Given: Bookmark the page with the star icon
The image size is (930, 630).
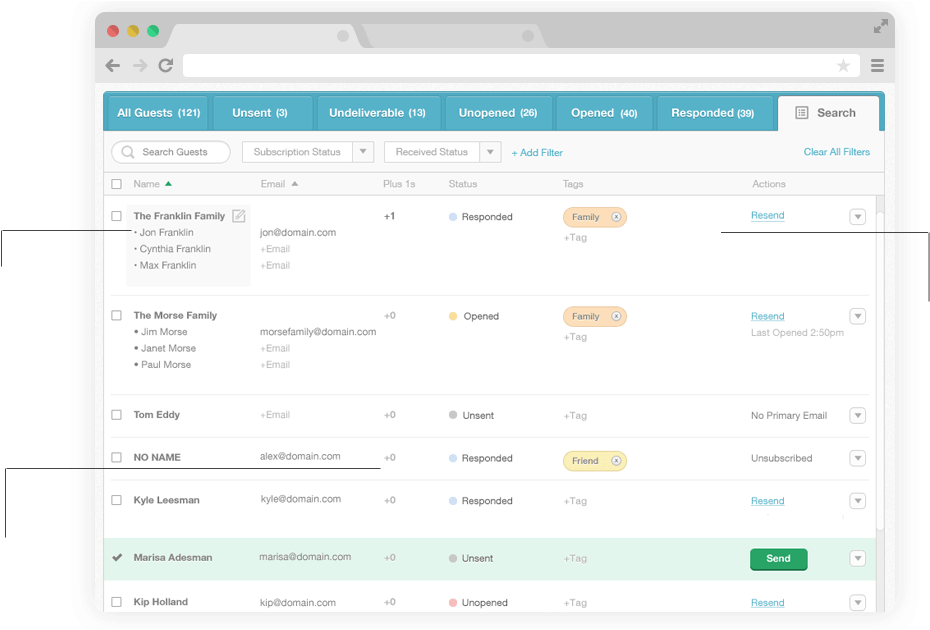Looking at the screenshot, I should [843, 66].
